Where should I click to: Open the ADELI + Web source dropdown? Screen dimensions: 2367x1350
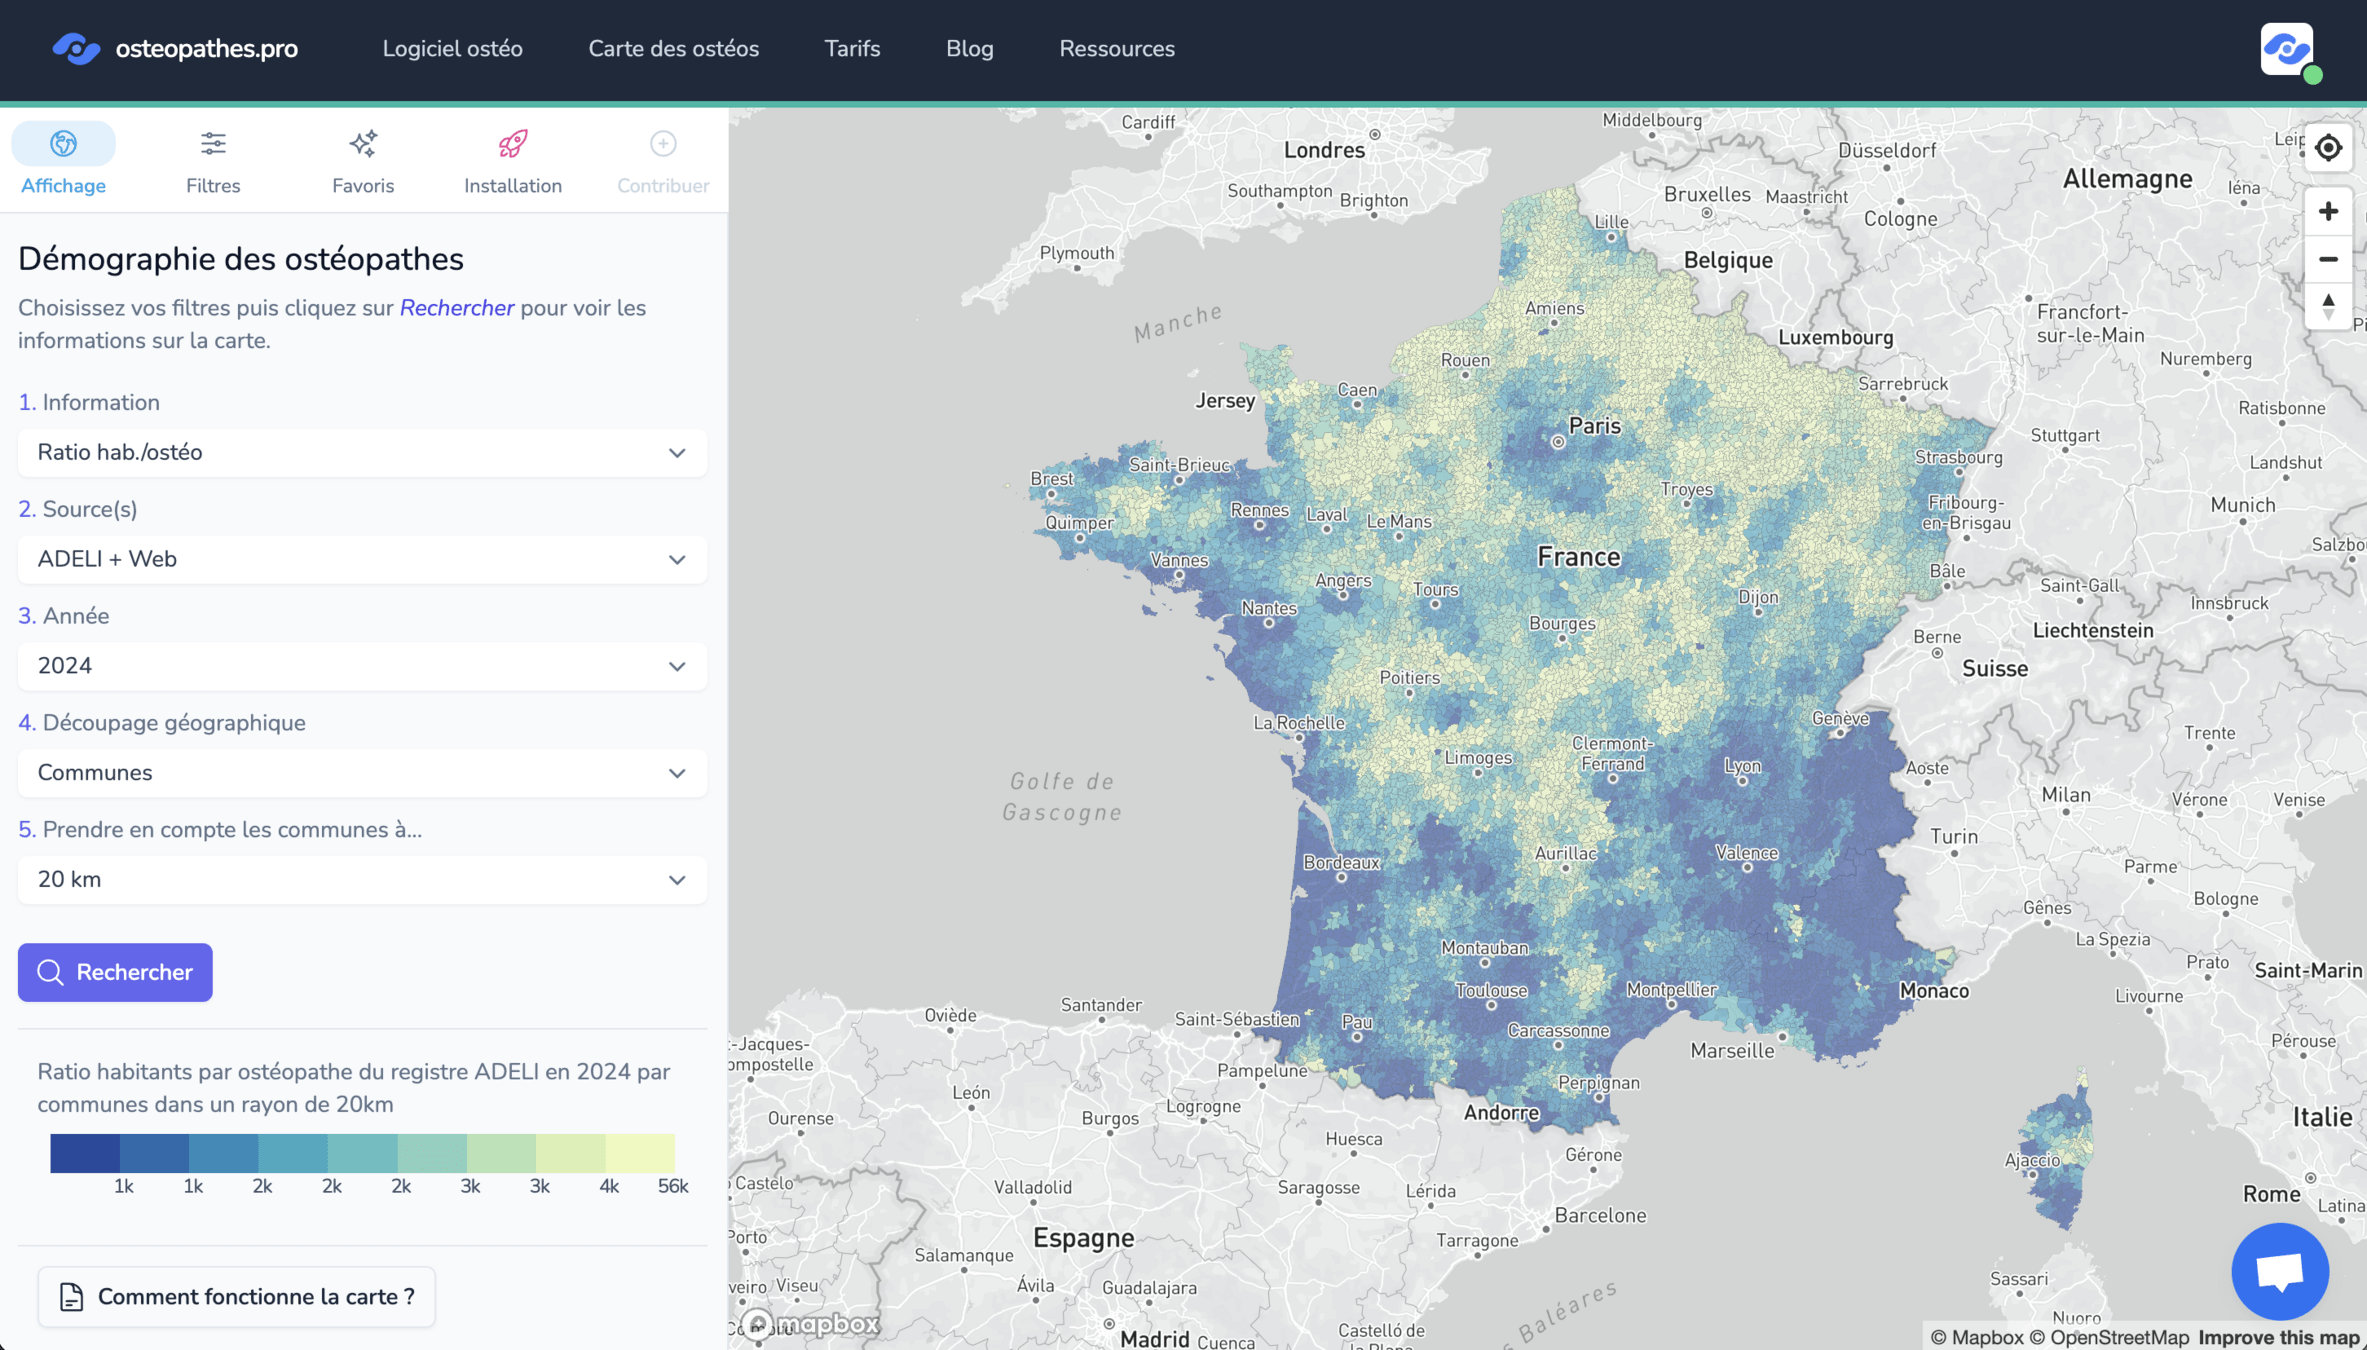click(x=362, y=560)
